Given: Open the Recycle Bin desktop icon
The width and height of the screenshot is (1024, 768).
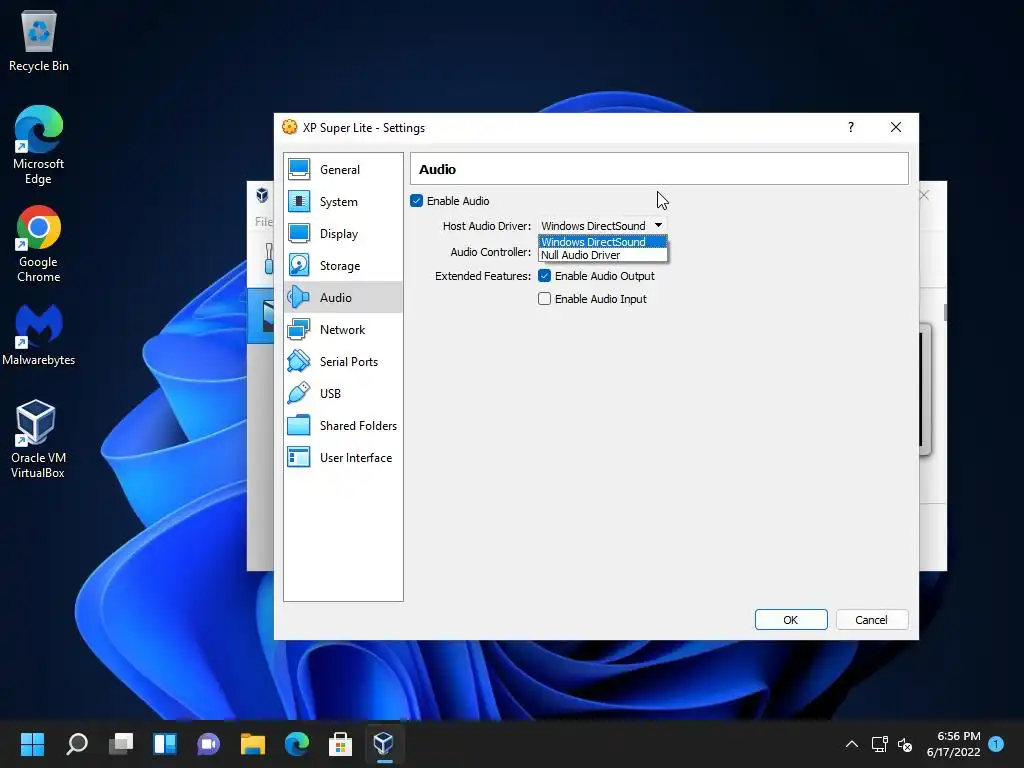Looking at the screenshot, I should (x=39, y=41).
